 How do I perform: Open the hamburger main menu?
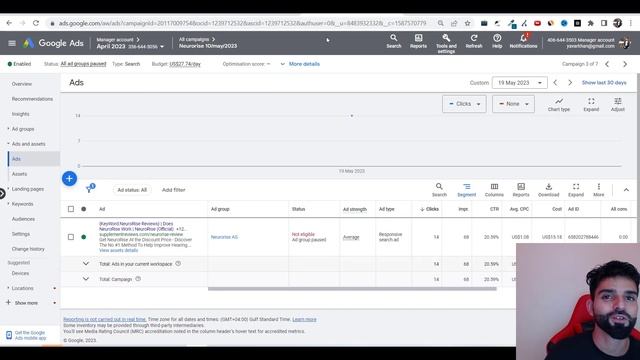tap(12, 43)
